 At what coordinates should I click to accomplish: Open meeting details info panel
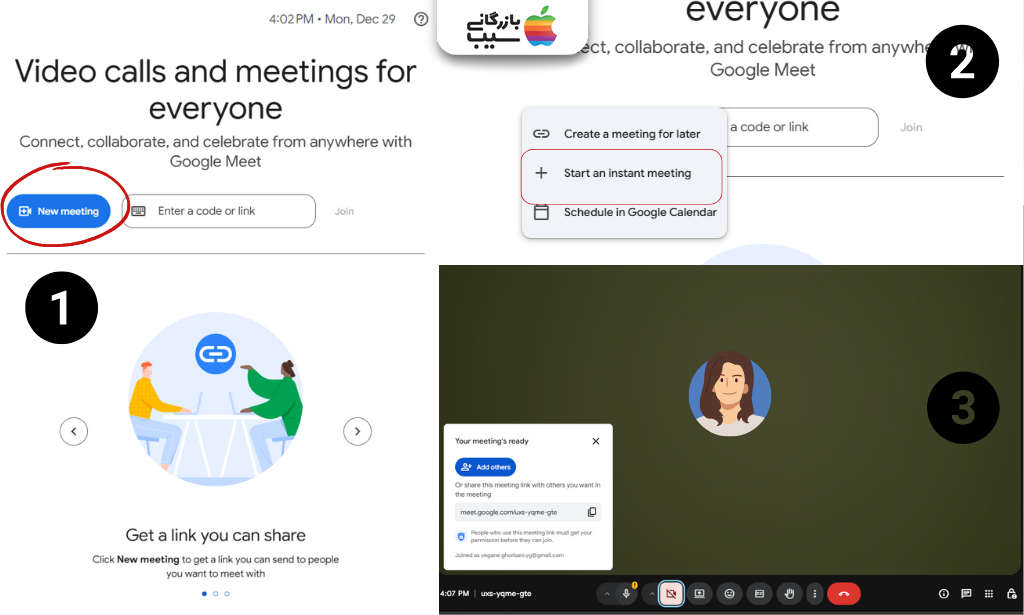[943, 593]
